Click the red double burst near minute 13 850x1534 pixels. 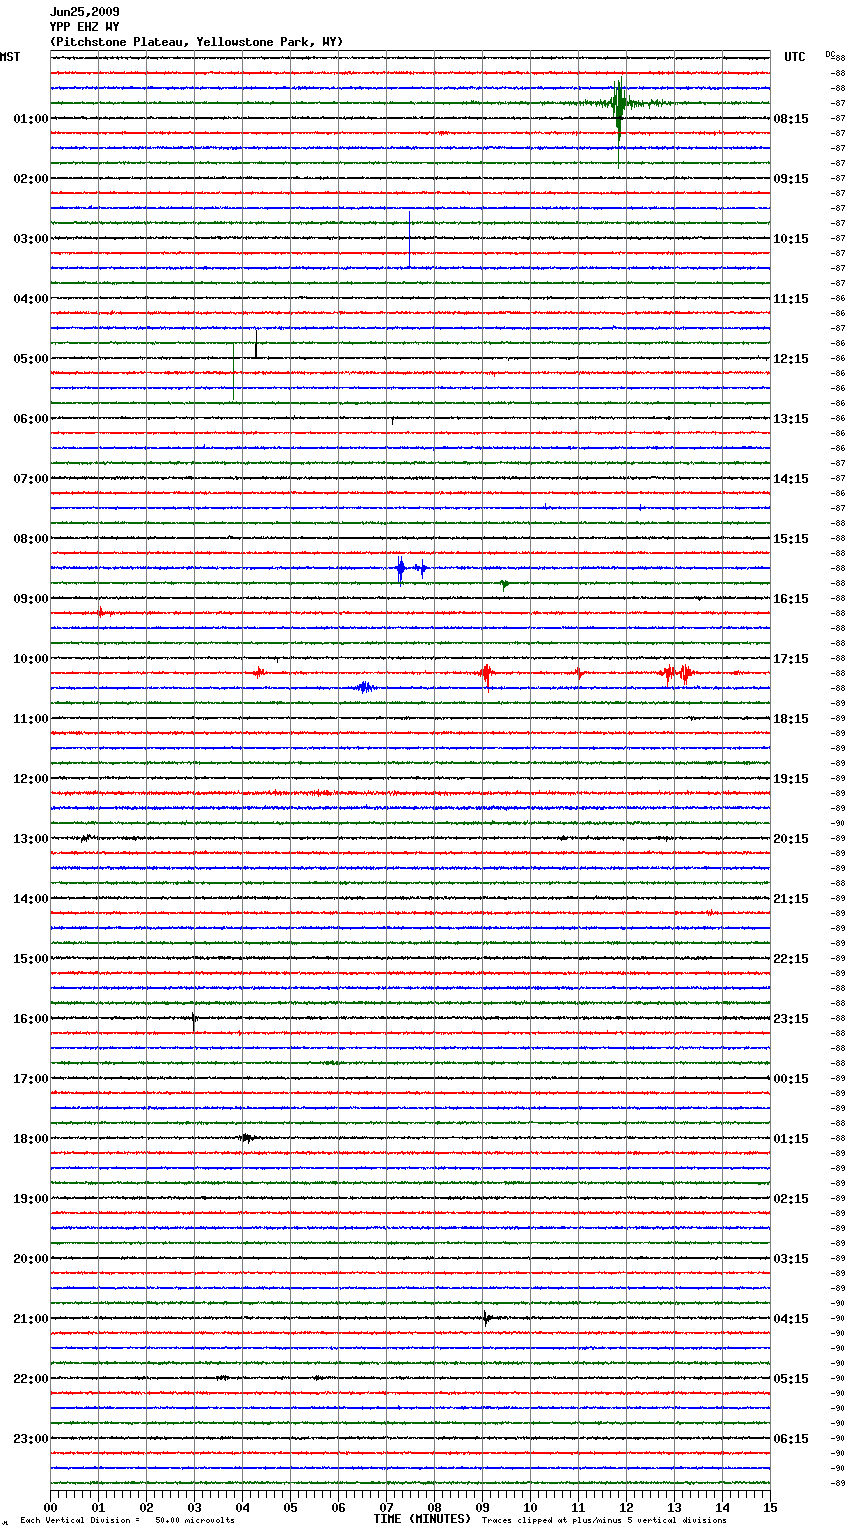[x=678, y=674]
